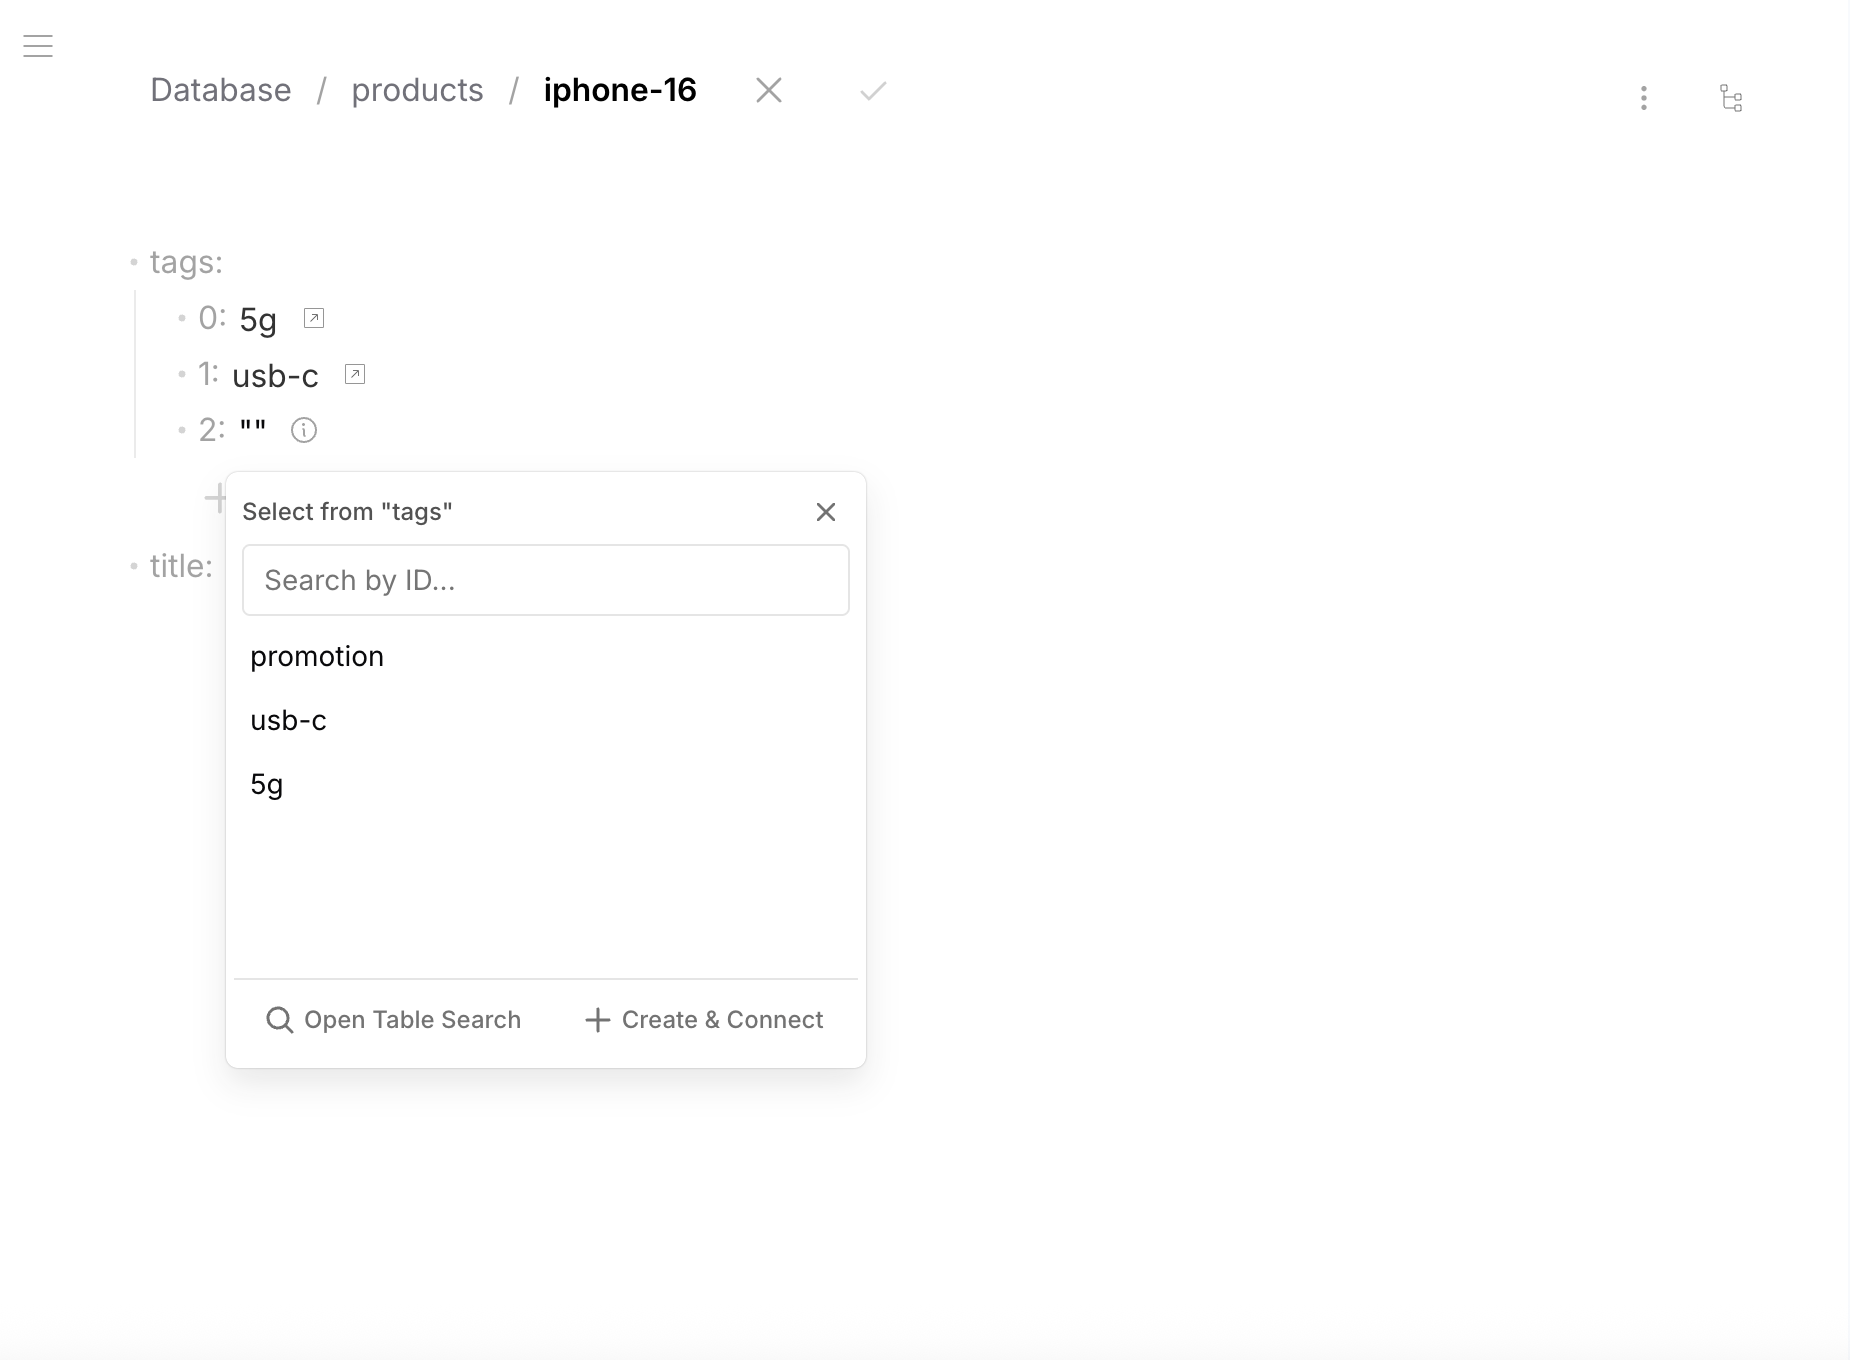Click the info icon beside empty tag
1850x1360 pixels.
pyautogui.click(x=304, y=431)
